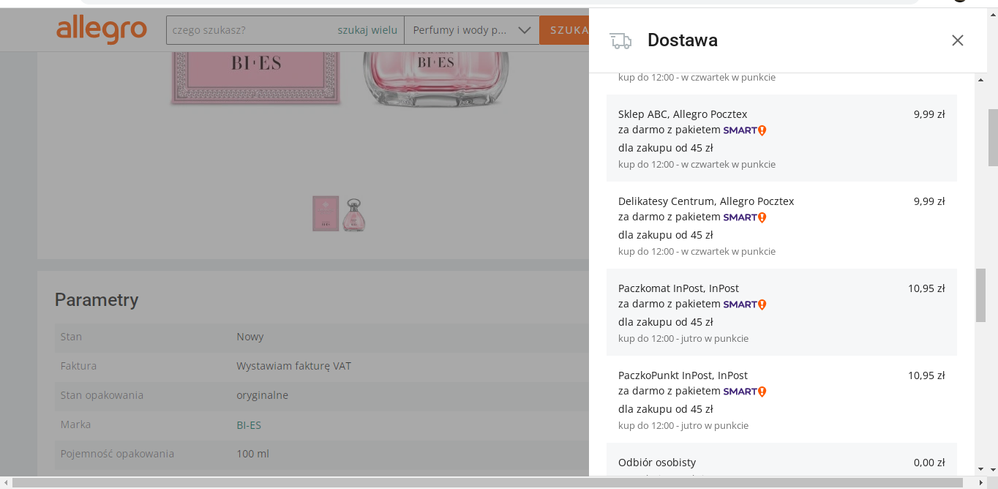This screenshot has height=489, width=998.
Task: Click the 'Pojemność opakowania' label
Action: coord(117,454)
